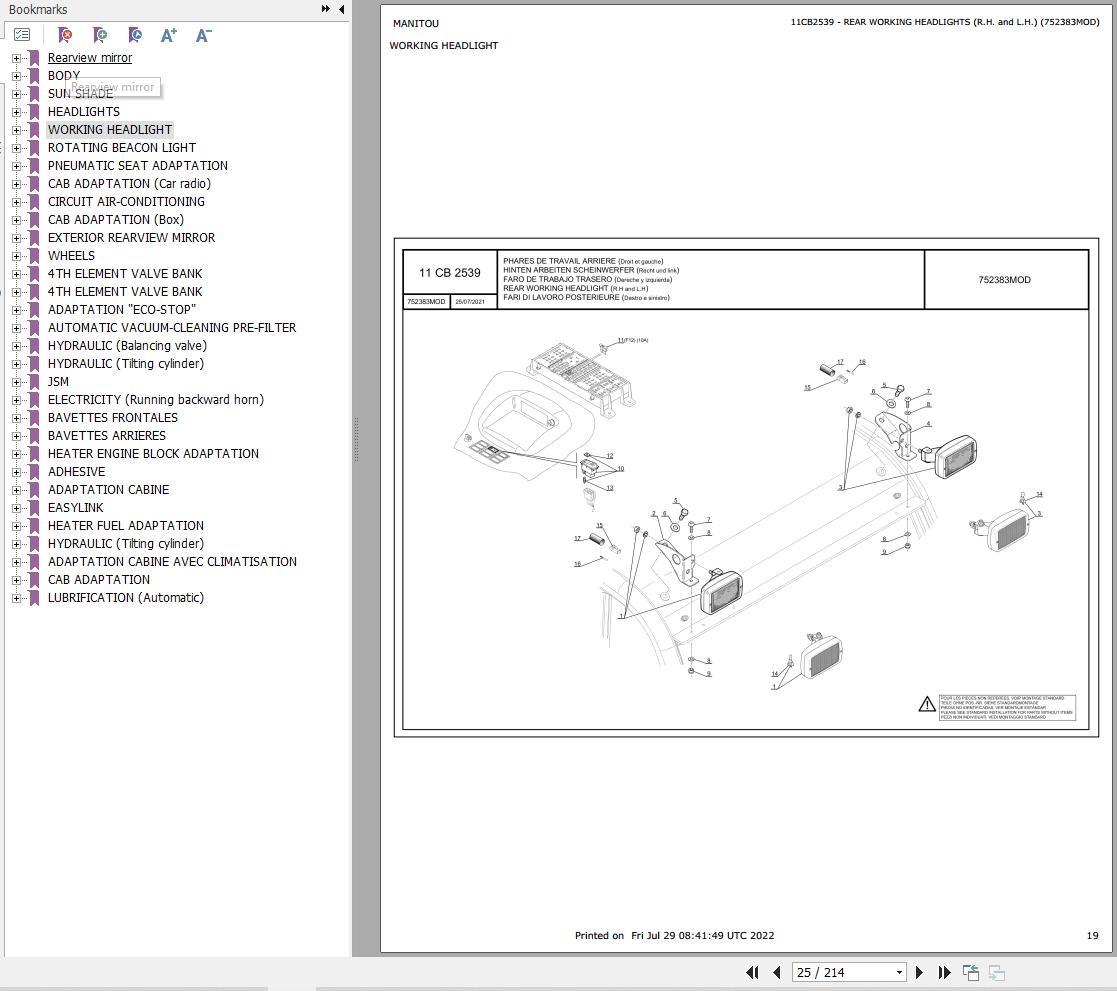Decrease bookmark text size with A-
This screenshot has height=991, width=1117.
(204, 35)
